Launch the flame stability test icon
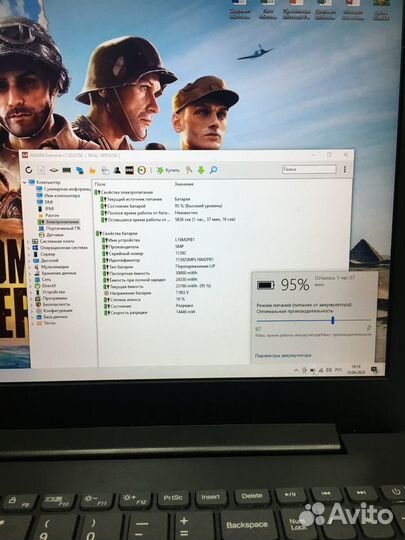Image resolution: width=405 pixels, height=540 pixels. [x=92, y=170]
